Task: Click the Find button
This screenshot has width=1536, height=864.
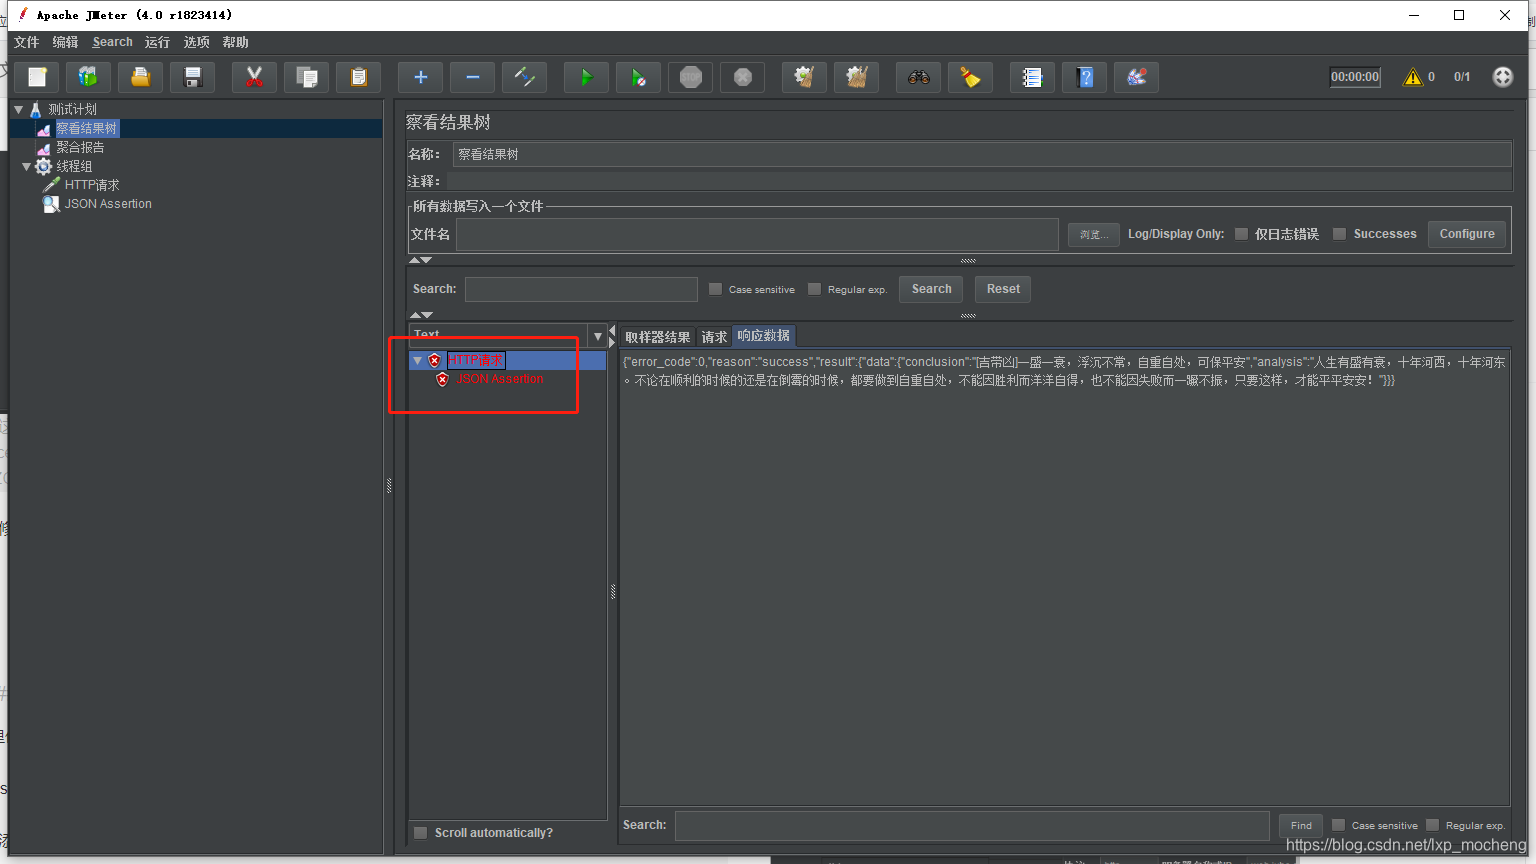Action: pos(1301,826)
